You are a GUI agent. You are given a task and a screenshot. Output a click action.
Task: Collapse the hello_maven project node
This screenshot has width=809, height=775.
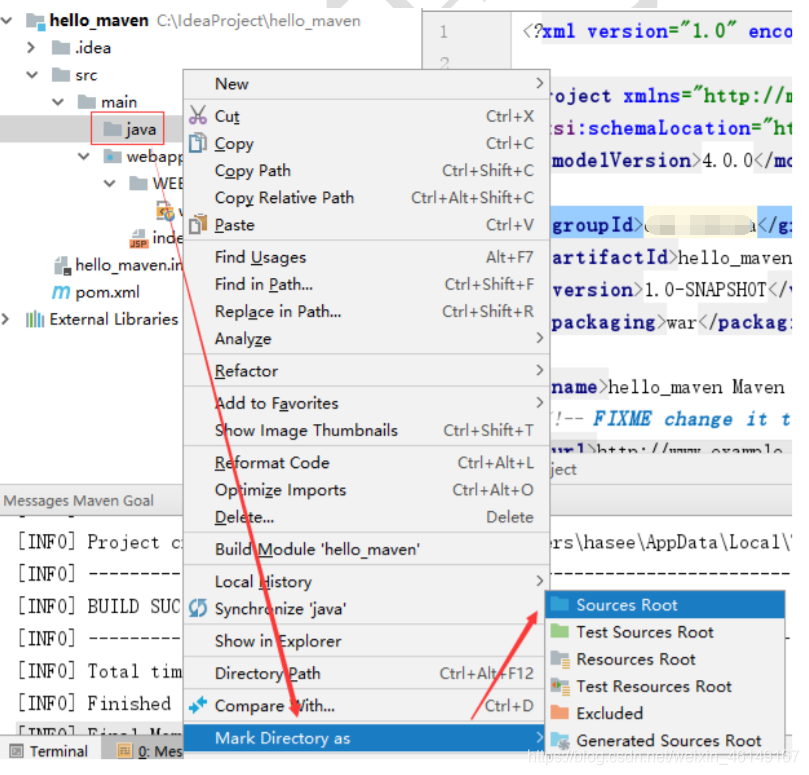pos(7,21)
